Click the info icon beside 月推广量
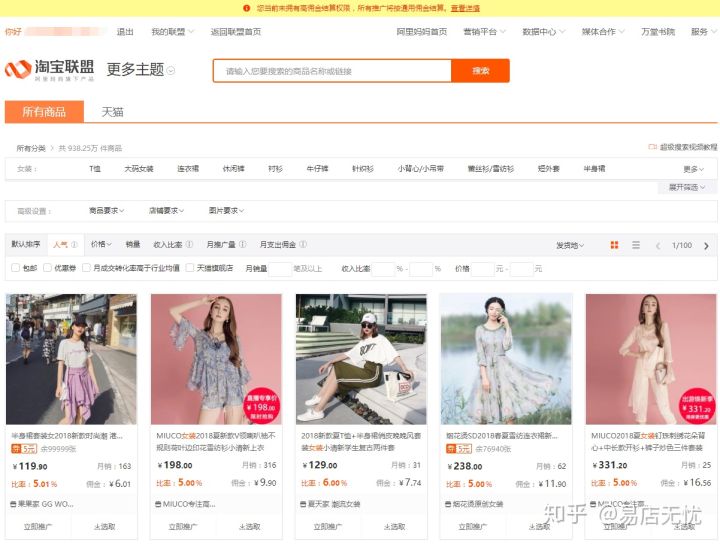720x545 pixels. click(243, 245)
